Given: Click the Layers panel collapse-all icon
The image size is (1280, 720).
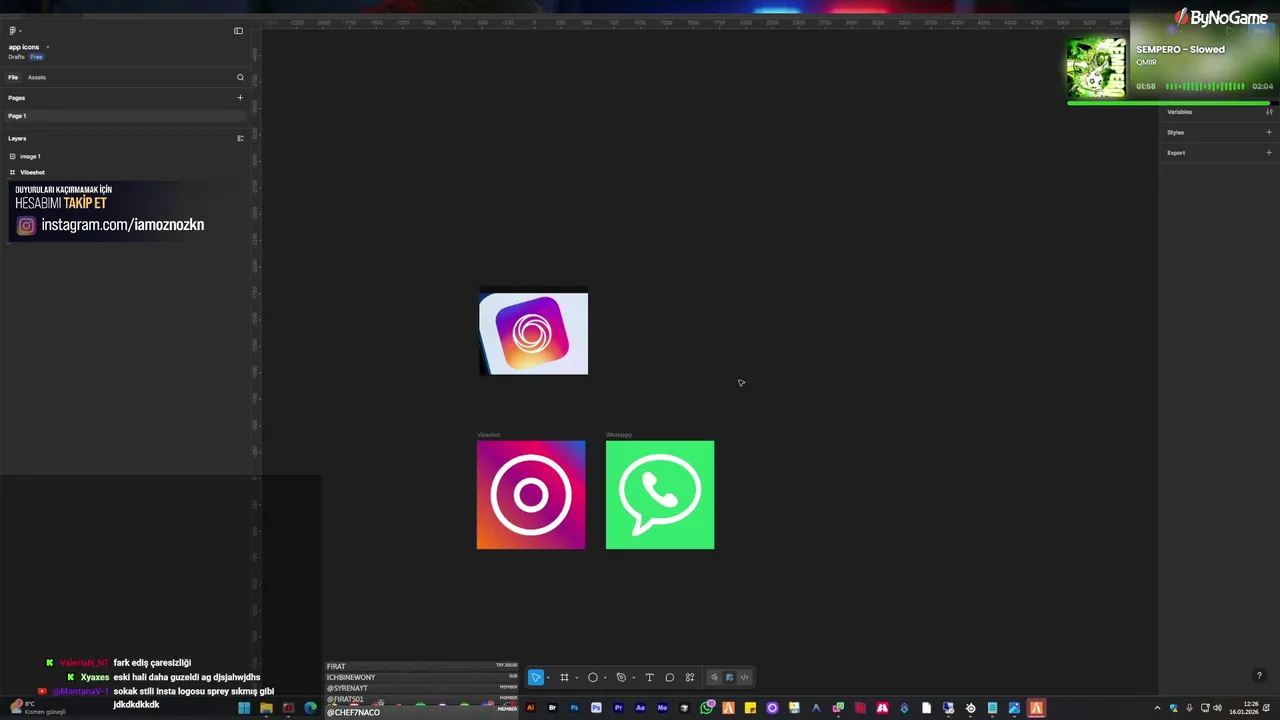Looking at the screenshot, I should tap(240, 138).
